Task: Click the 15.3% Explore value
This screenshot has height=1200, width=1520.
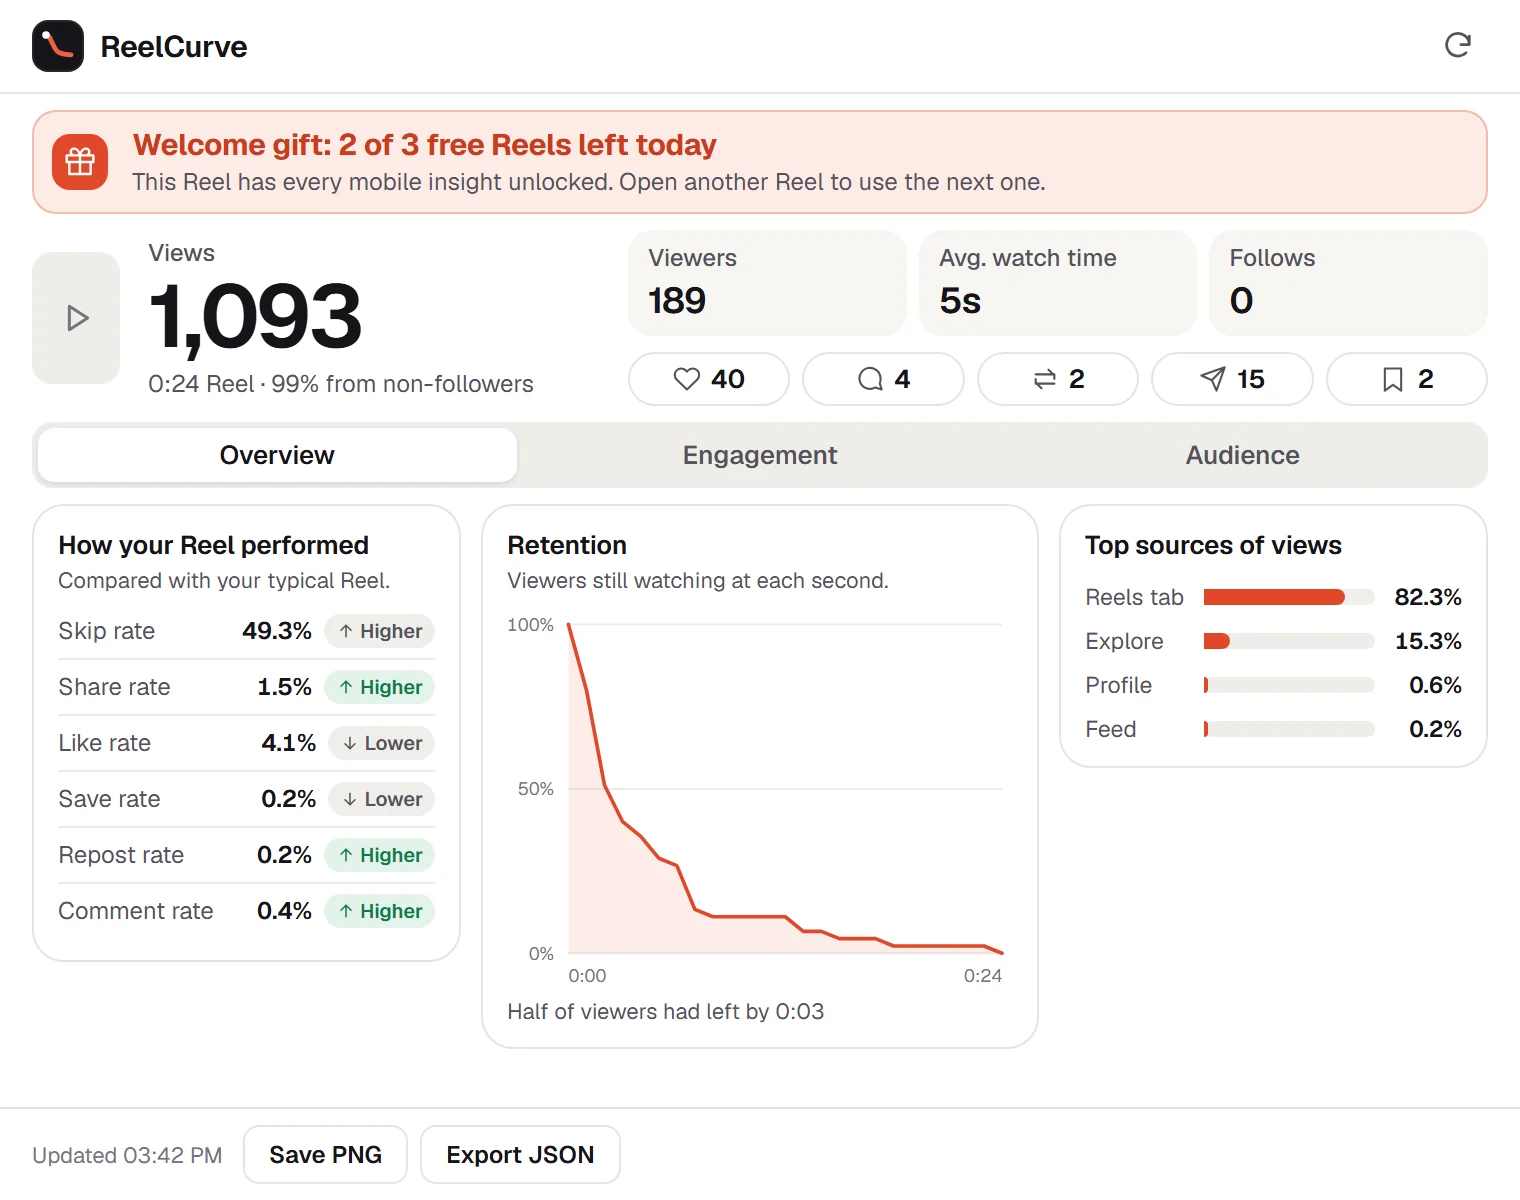Action: (1428, 641)
